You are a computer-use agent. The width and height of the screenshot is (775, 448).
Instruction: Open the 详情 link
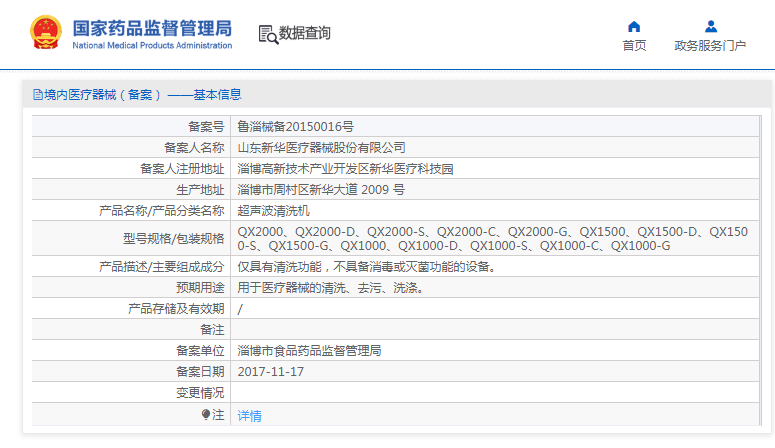(x=250, y=416)
